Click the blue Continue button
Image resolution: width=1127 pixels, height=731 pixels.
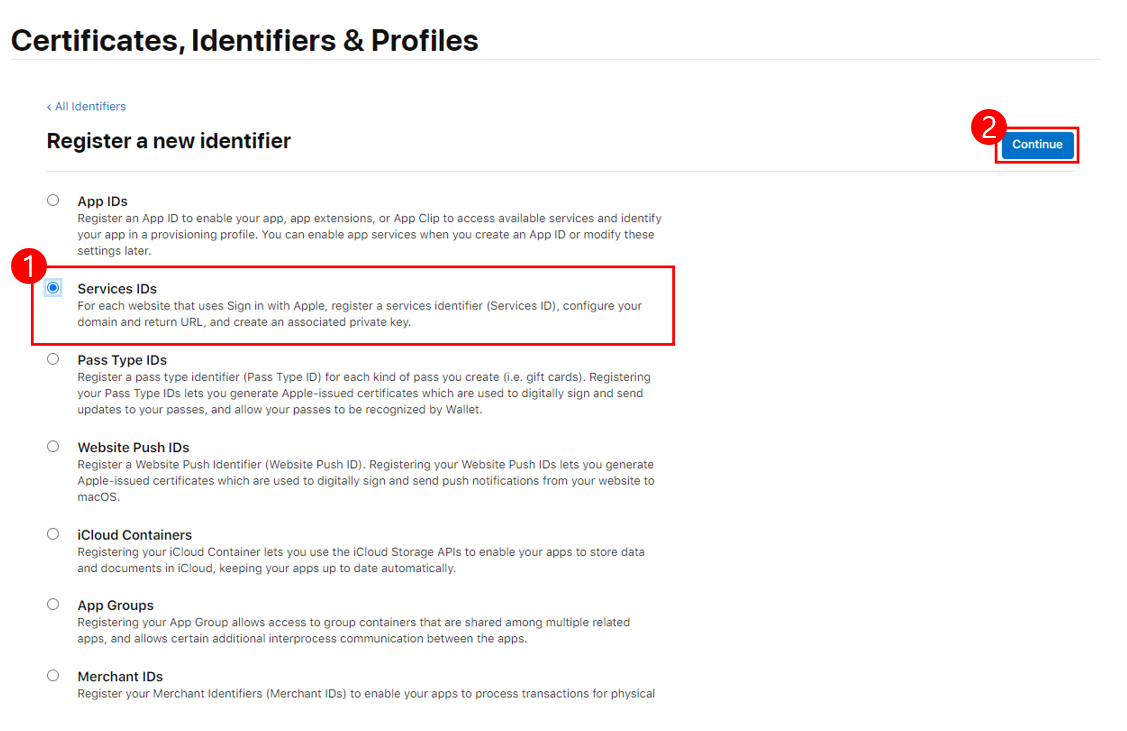coord(1037,144)
